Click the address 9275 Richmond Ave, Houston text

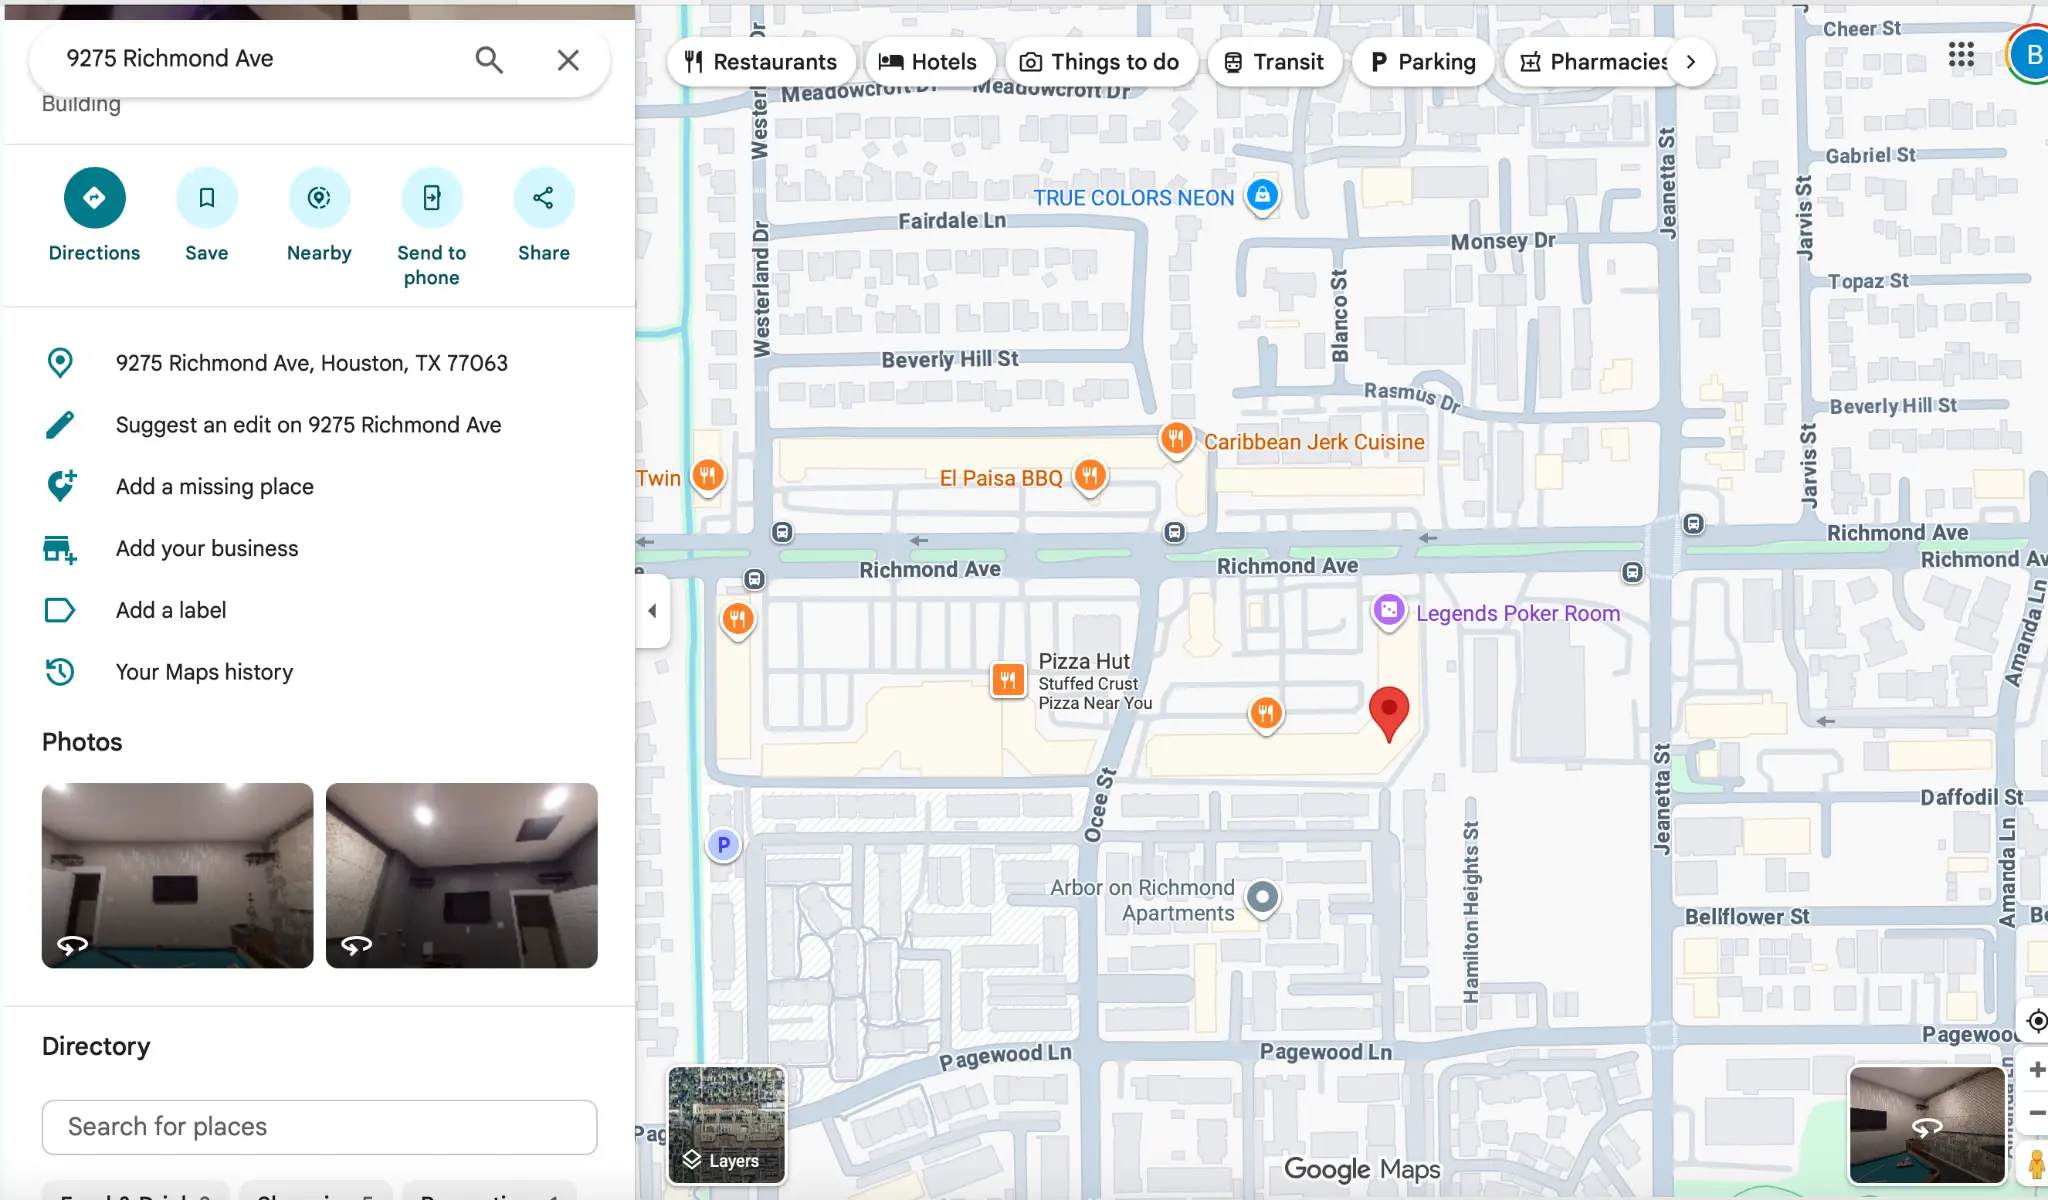(x=312, y=363)
